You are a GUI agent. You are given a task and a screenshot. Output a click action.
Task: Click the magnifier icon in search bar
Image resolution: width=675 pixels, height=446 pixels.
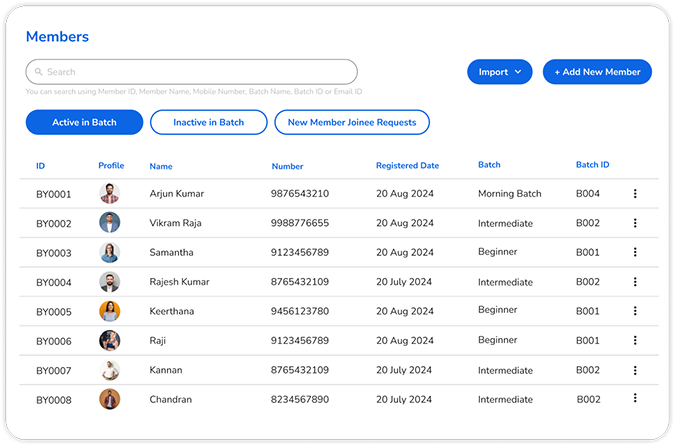click(x=39, y=72)
